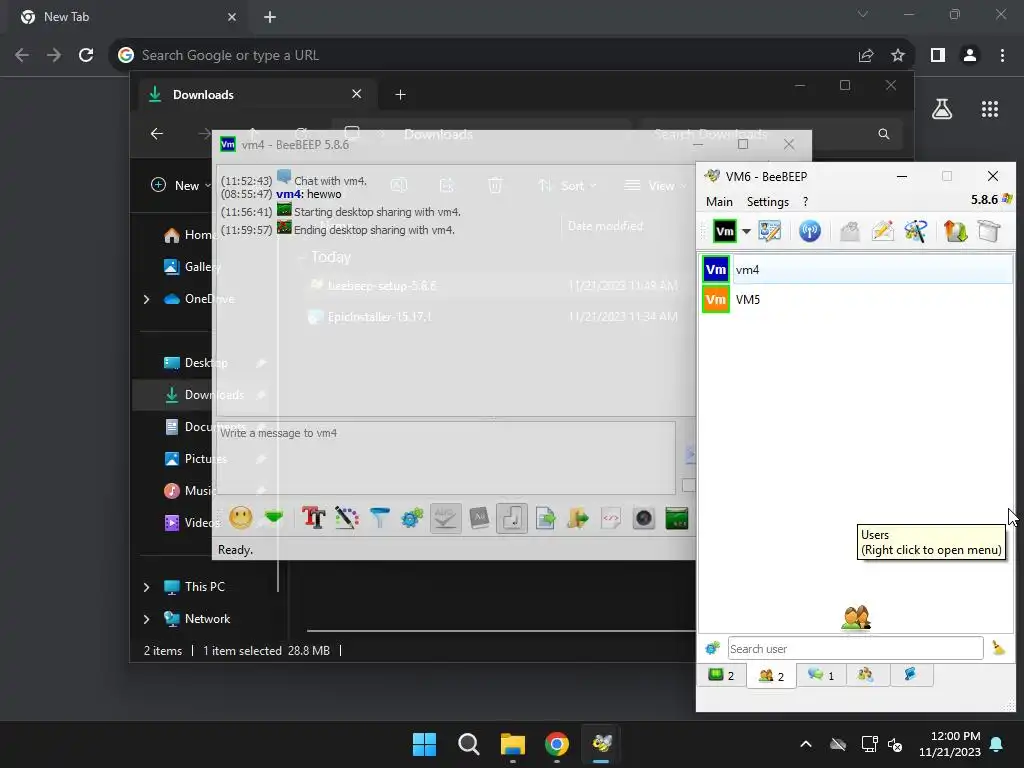Bookmark this tab with the star icon

(x=898, y=56)
